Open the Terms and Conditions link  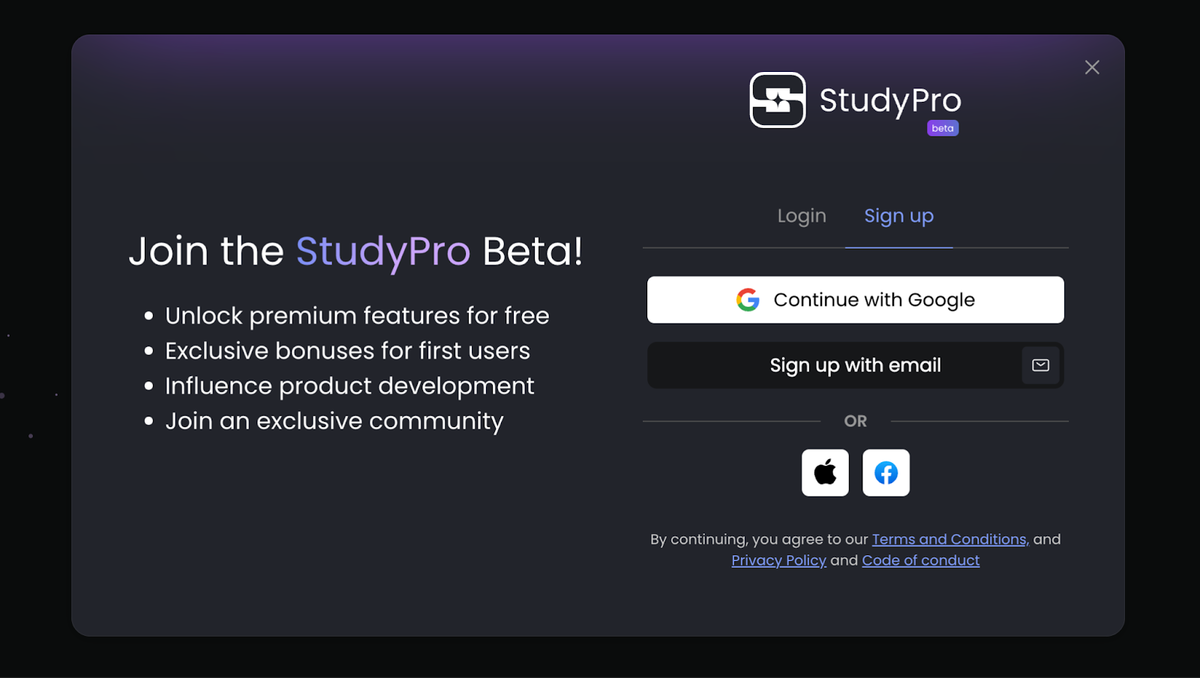(949, 539)
